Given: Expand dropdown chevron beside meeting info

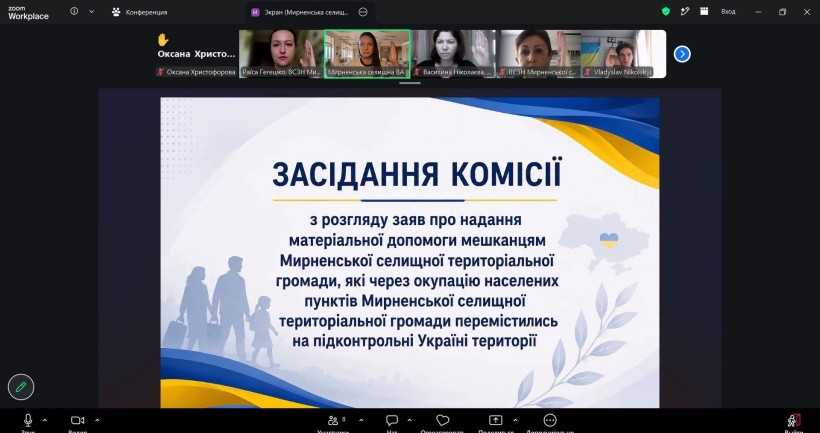Looking at the screenshot, I should pos(92,11).
